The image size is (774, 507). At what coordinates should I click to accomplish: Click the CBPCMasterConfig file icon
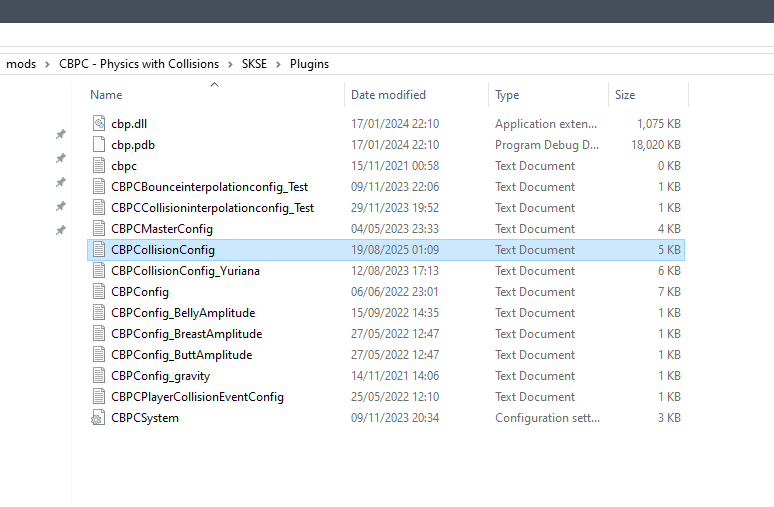[x=99, y=228]
